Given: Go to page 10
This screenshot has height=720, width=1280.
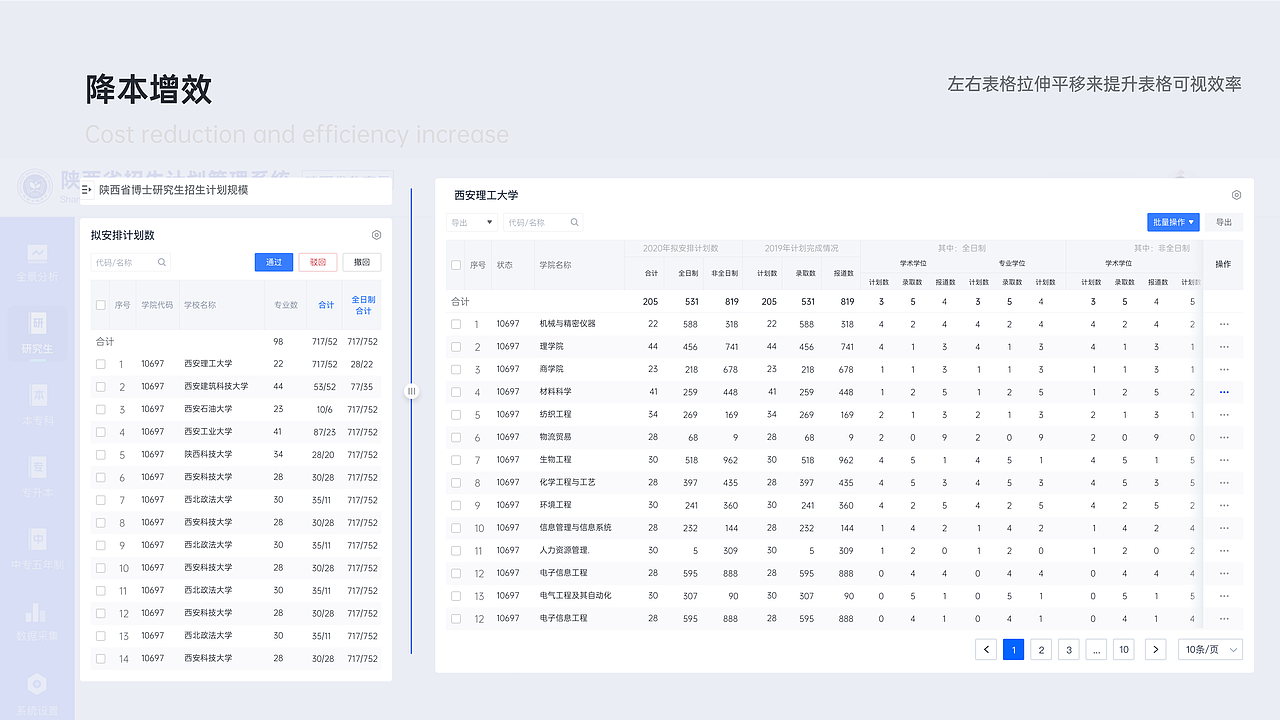Looking at the screenshot, I should (1124, 650).
